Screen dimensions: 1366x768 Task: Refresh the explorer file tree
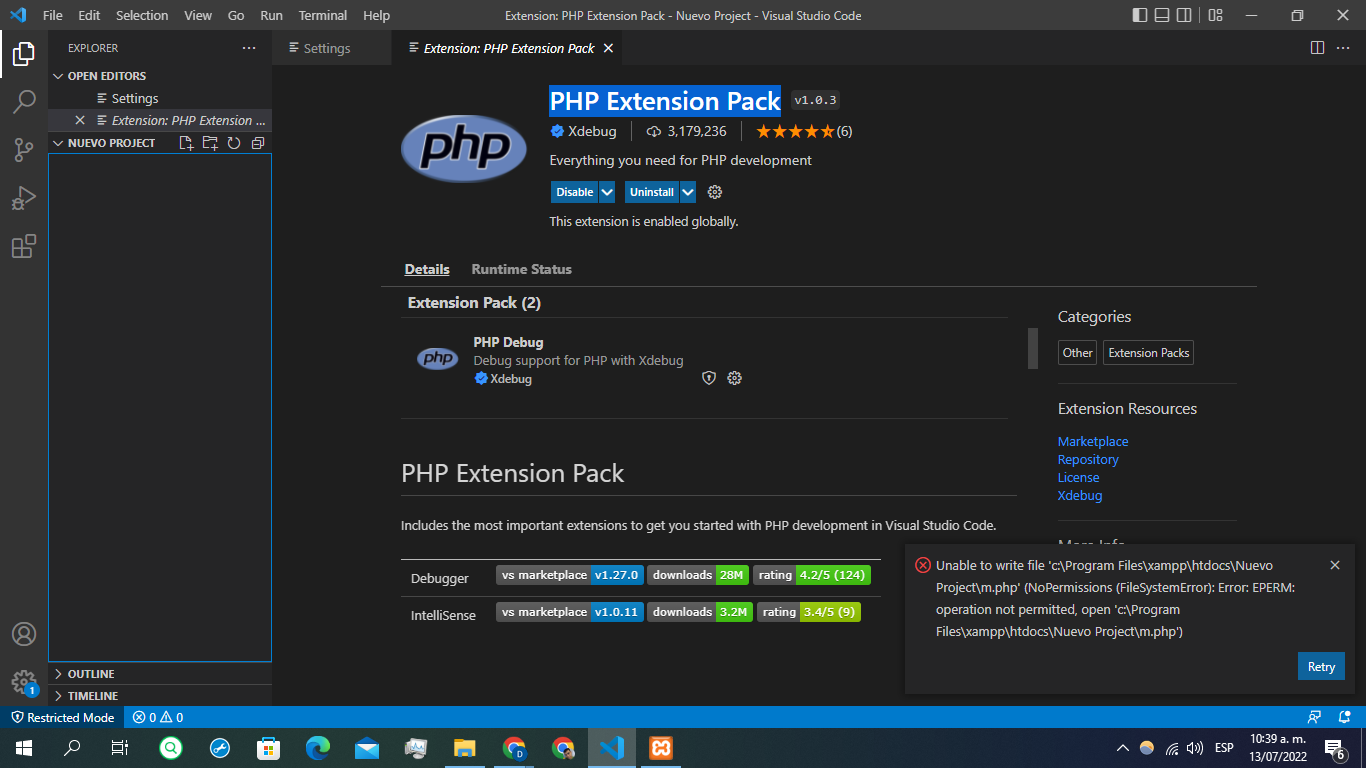tap(234, 143)
